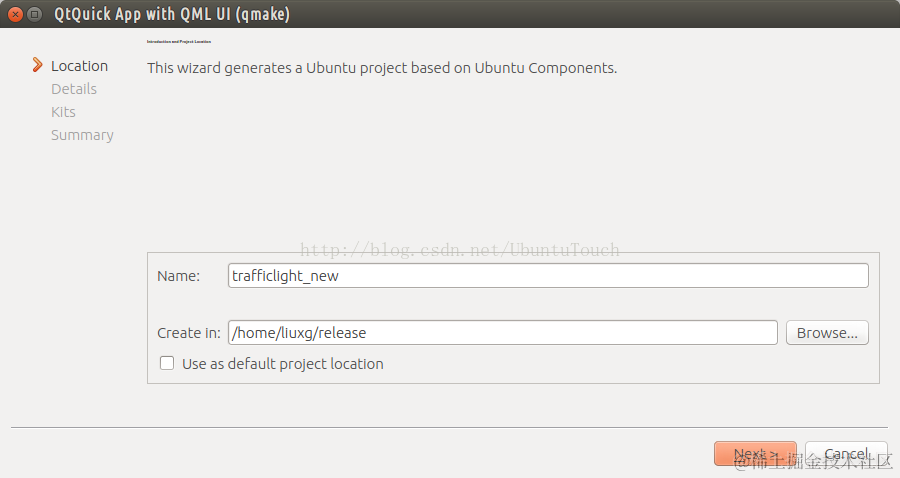Enable Use as default project location checkbox
The height and width of the screenshot is (478, 900).
point(167,364)
